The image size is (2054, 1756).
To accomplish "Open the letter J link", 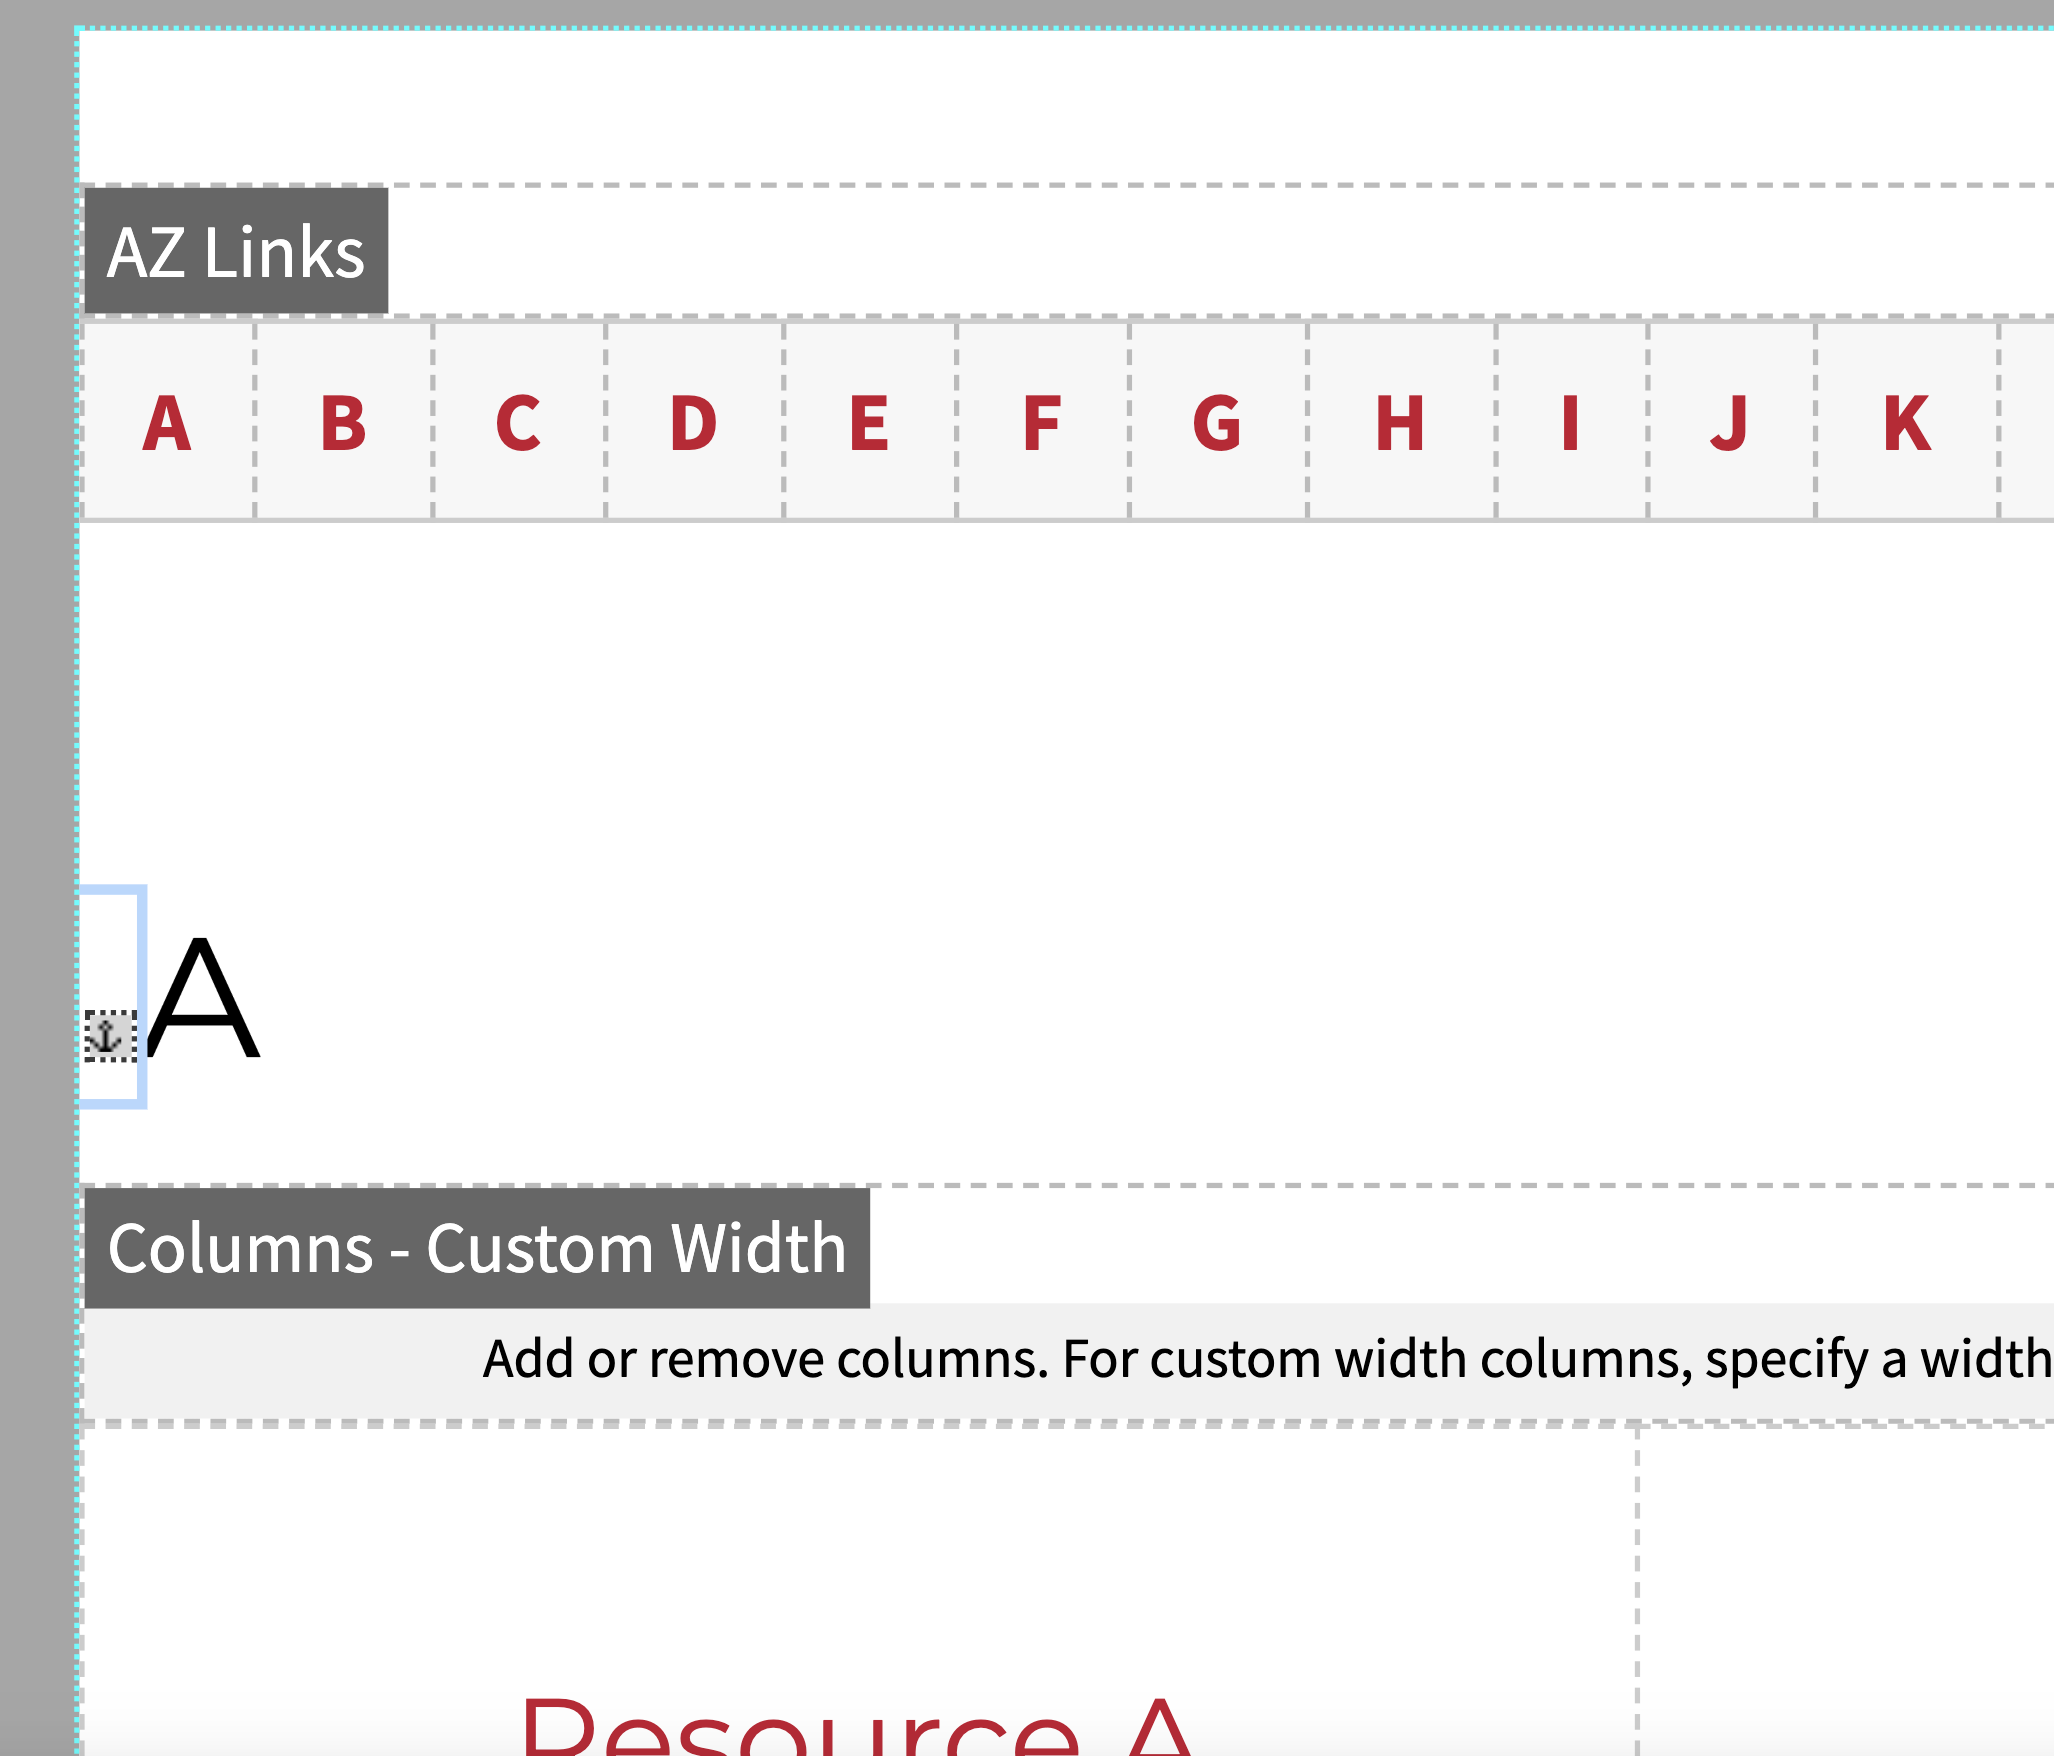I will (1730, 423).
